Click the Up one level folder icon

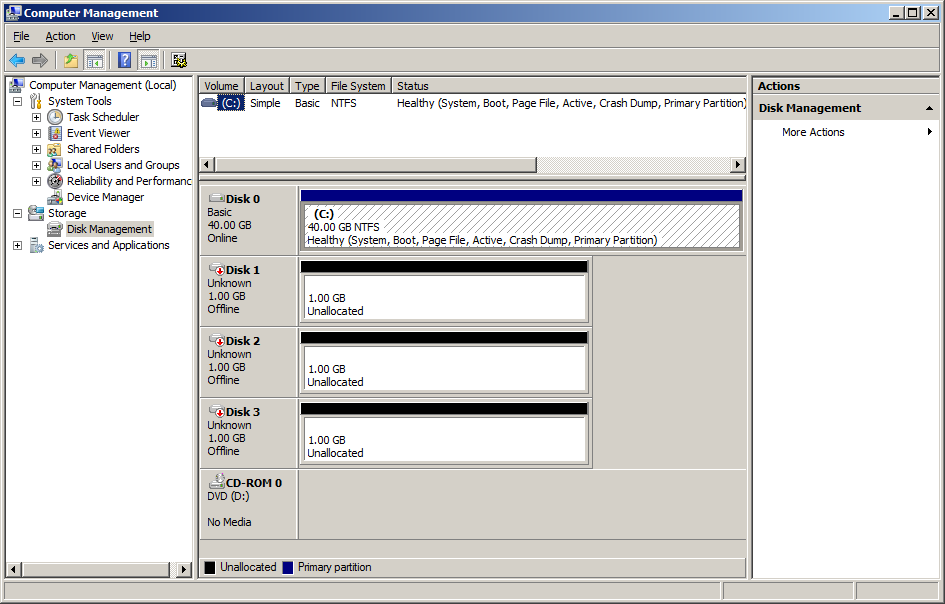tap(71, 60)
